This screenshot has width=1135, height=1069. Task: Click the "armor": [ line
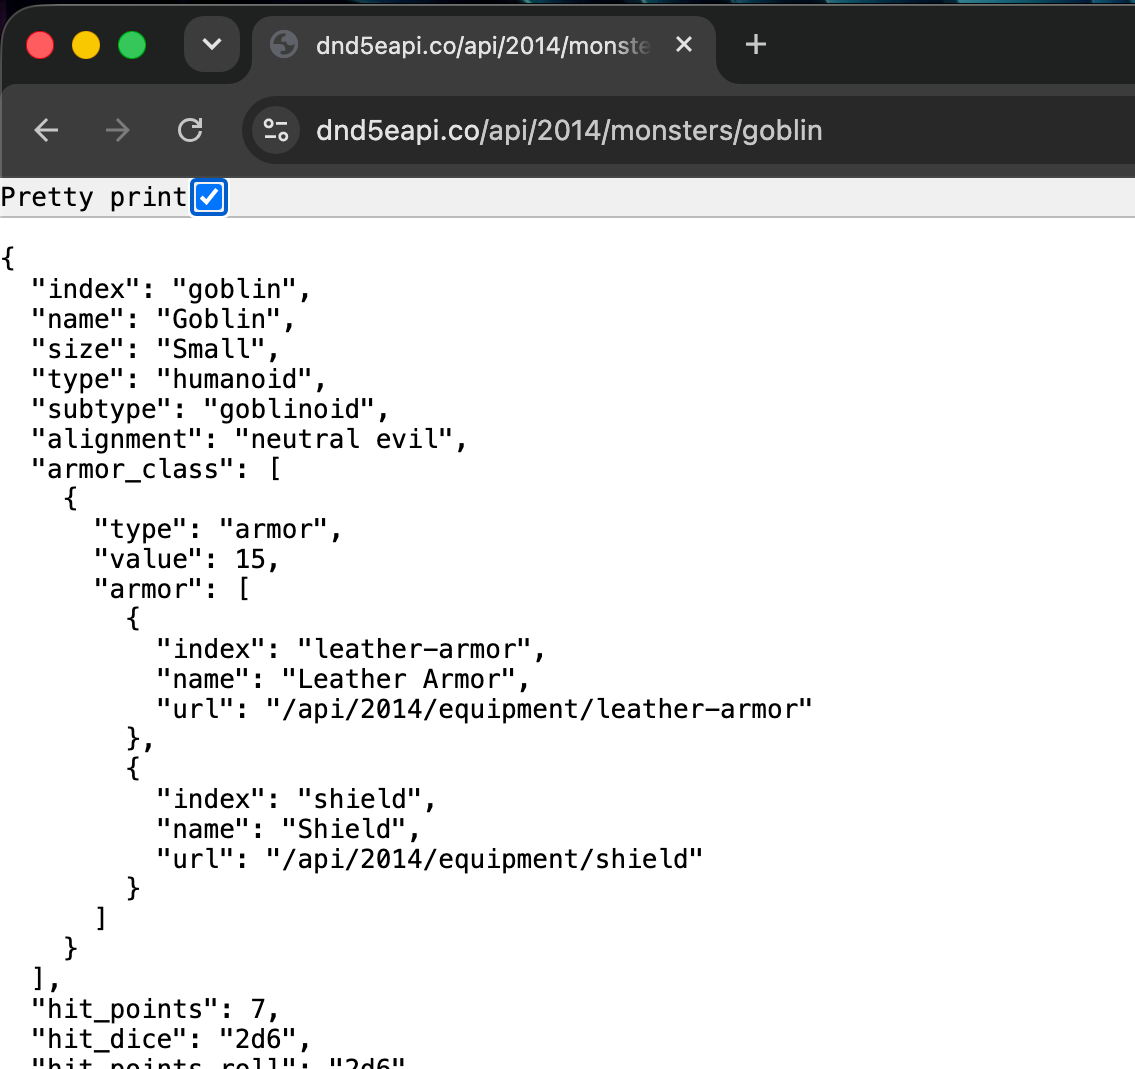pos(172,590)
